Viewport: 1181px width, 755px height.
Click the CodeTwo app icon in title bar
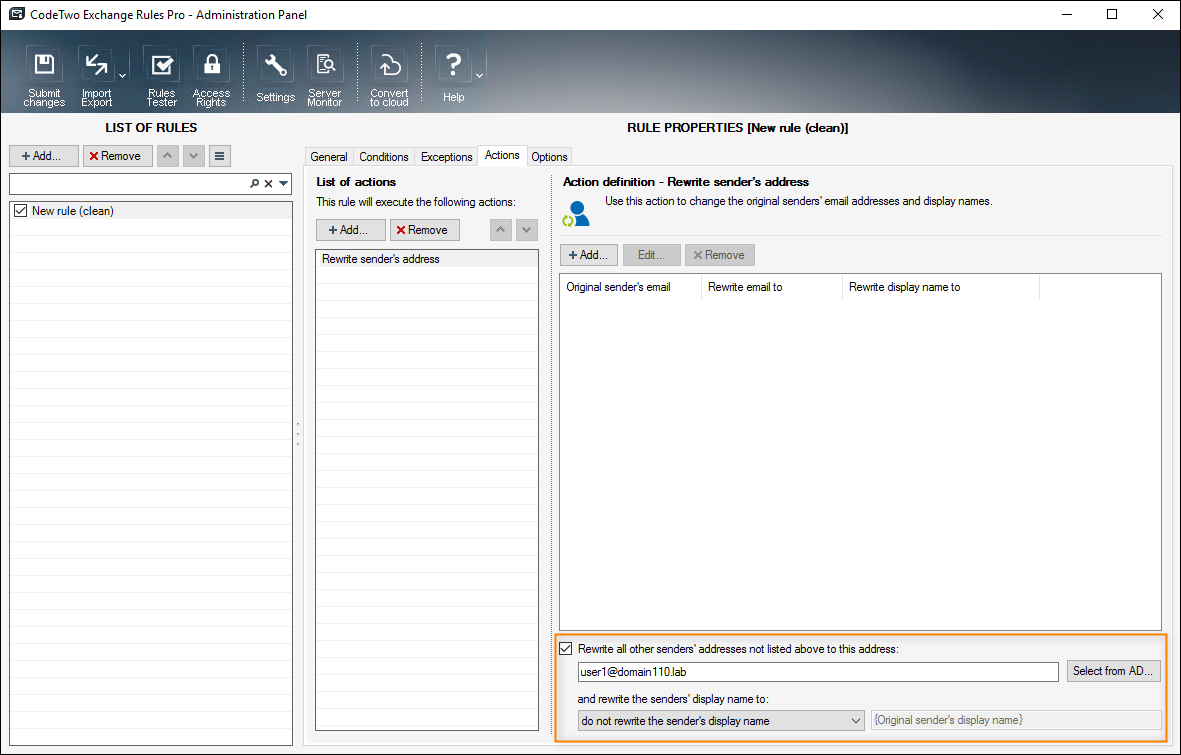pos(17,14)
